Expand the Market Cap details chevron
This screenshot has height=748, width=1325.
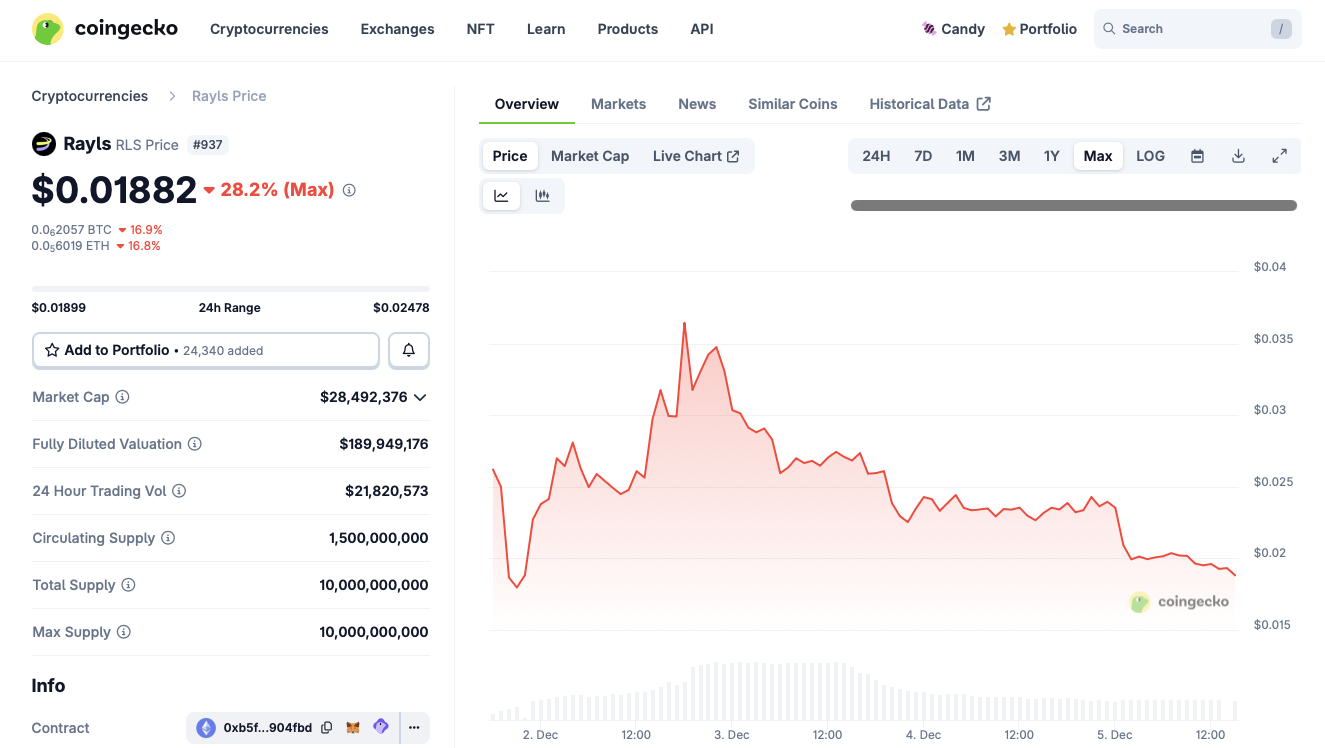coord(420,397)
